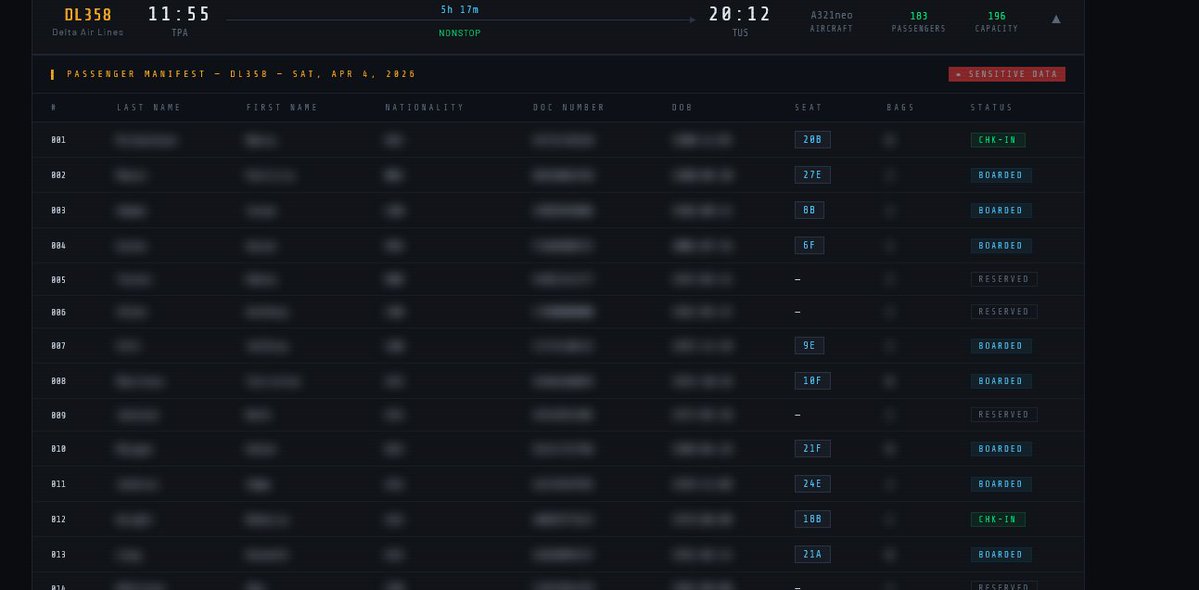1199x590 pixels.
Task: Select passenger row number 001
Action: pos(58,140)
